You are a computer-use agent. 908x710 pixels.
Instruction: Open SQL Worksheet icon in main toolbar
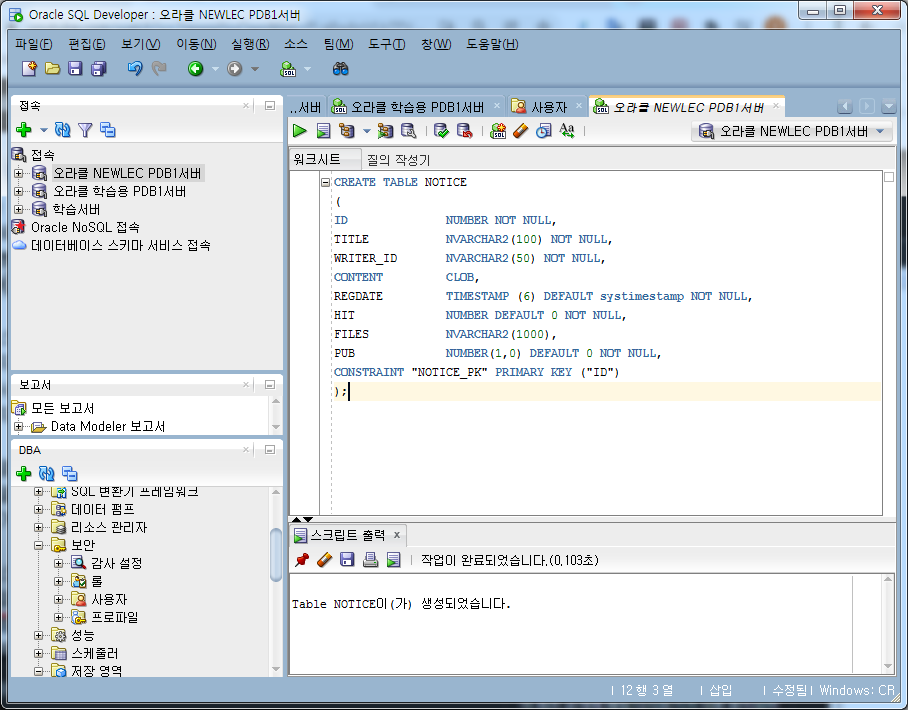[x=288, y=68]
